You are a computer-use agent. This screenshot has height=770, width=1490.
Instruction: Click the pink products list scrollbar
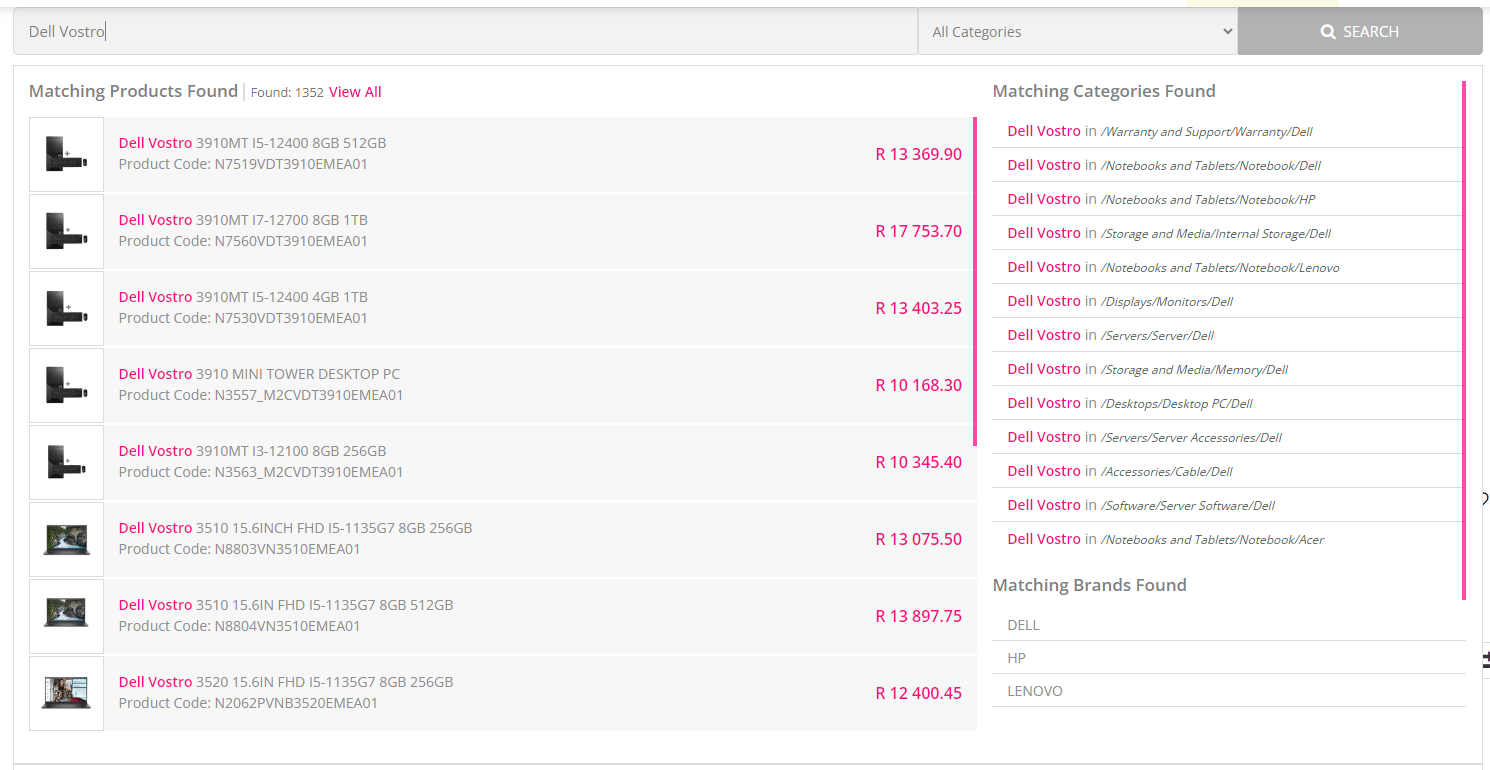(974, 281)
